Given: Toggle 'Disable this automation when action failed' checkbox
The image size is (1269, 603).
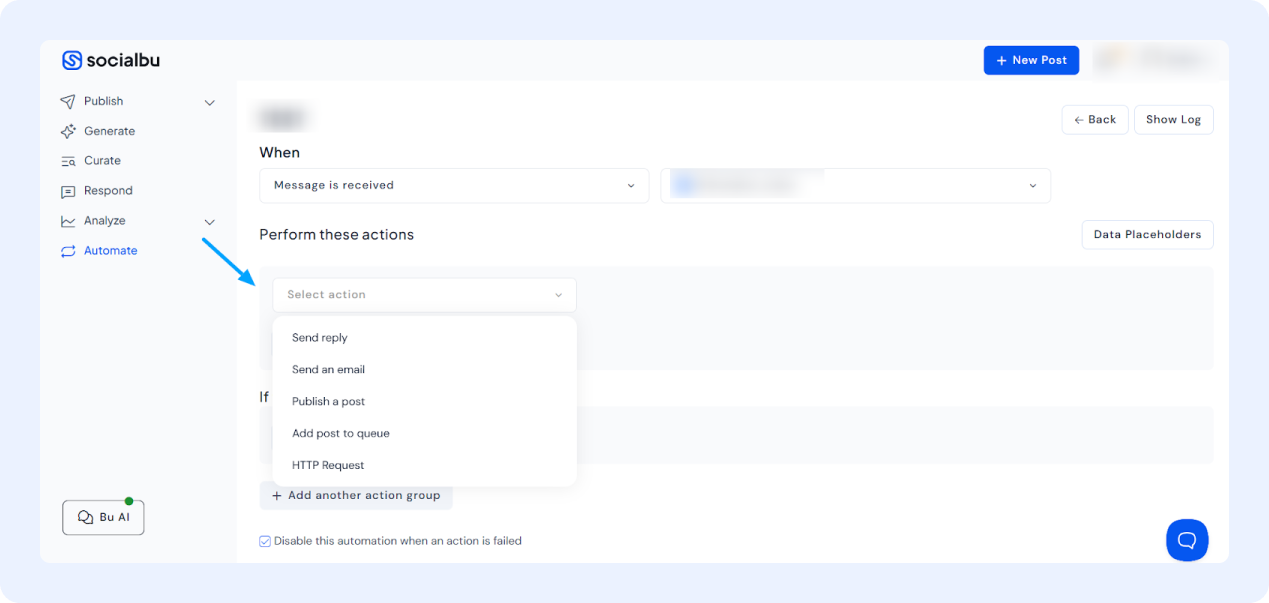Looking at the screenshot, I should (x=265, y=541).
